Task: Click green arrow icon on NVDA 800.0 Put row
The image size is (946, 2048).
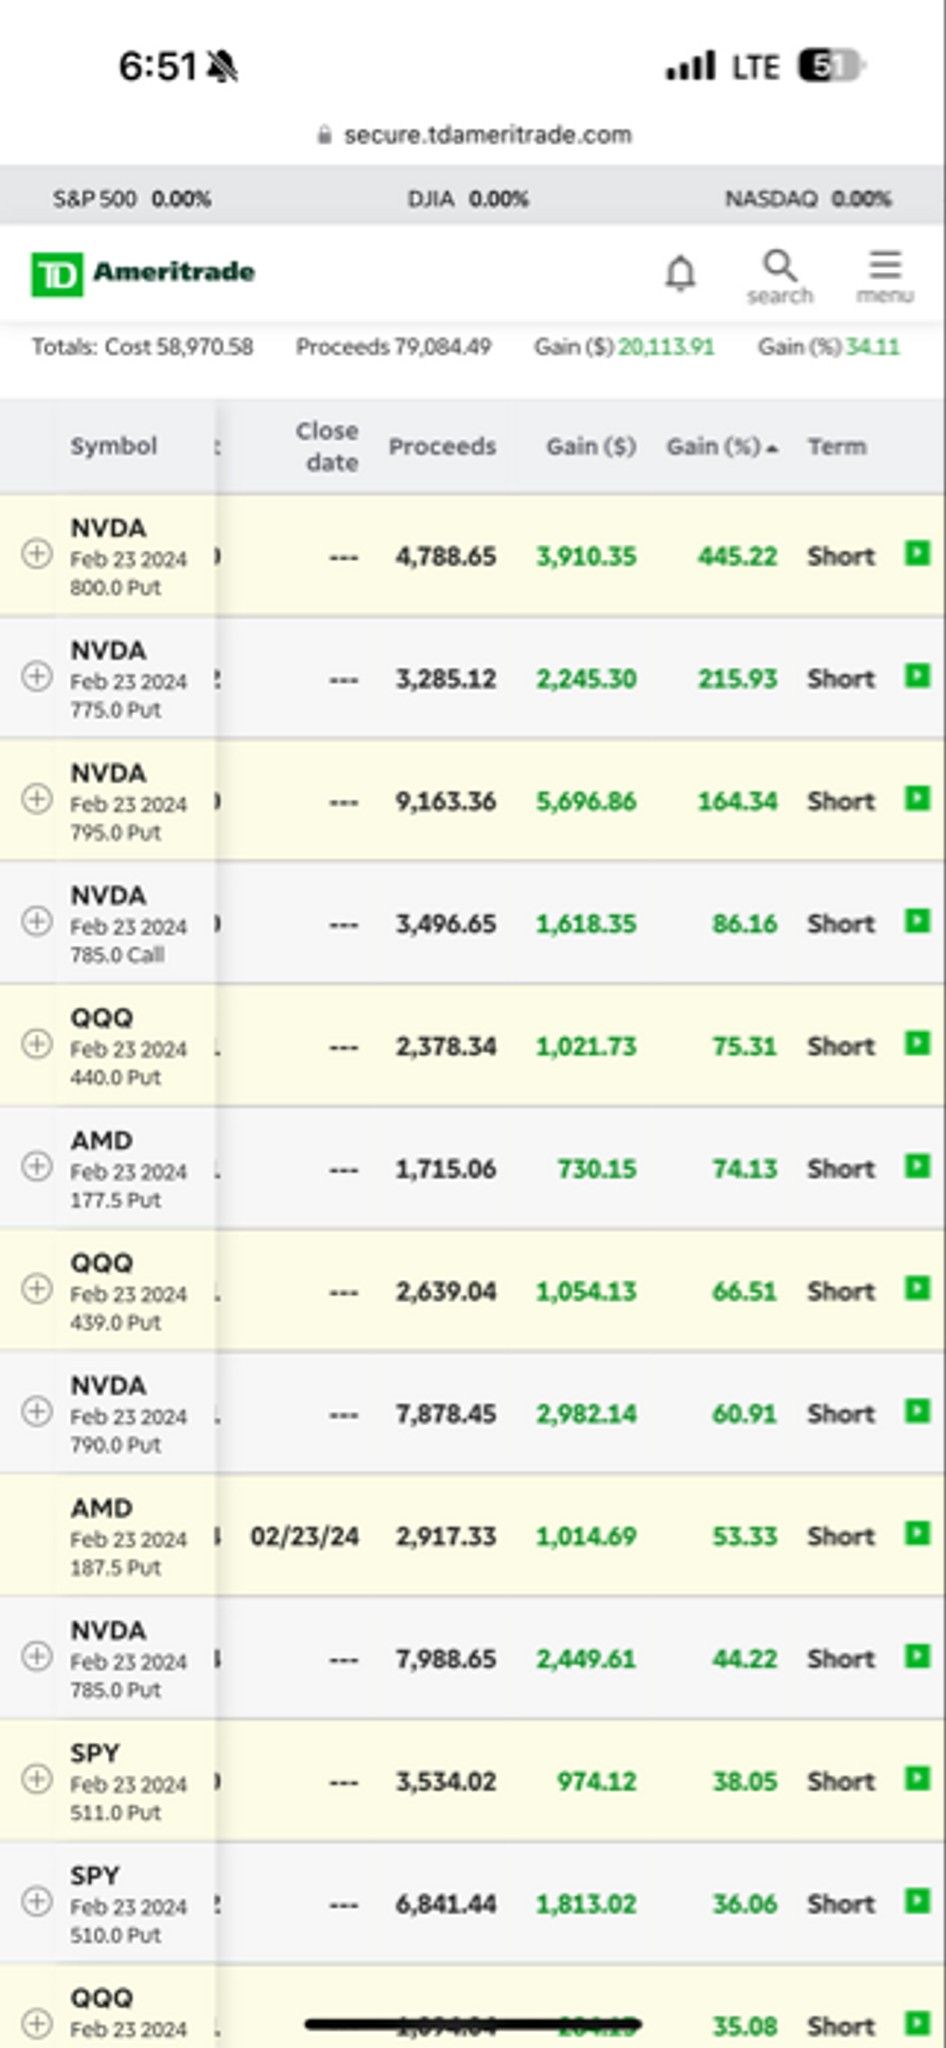Action: pyautogui.click(x=917, y=553)
